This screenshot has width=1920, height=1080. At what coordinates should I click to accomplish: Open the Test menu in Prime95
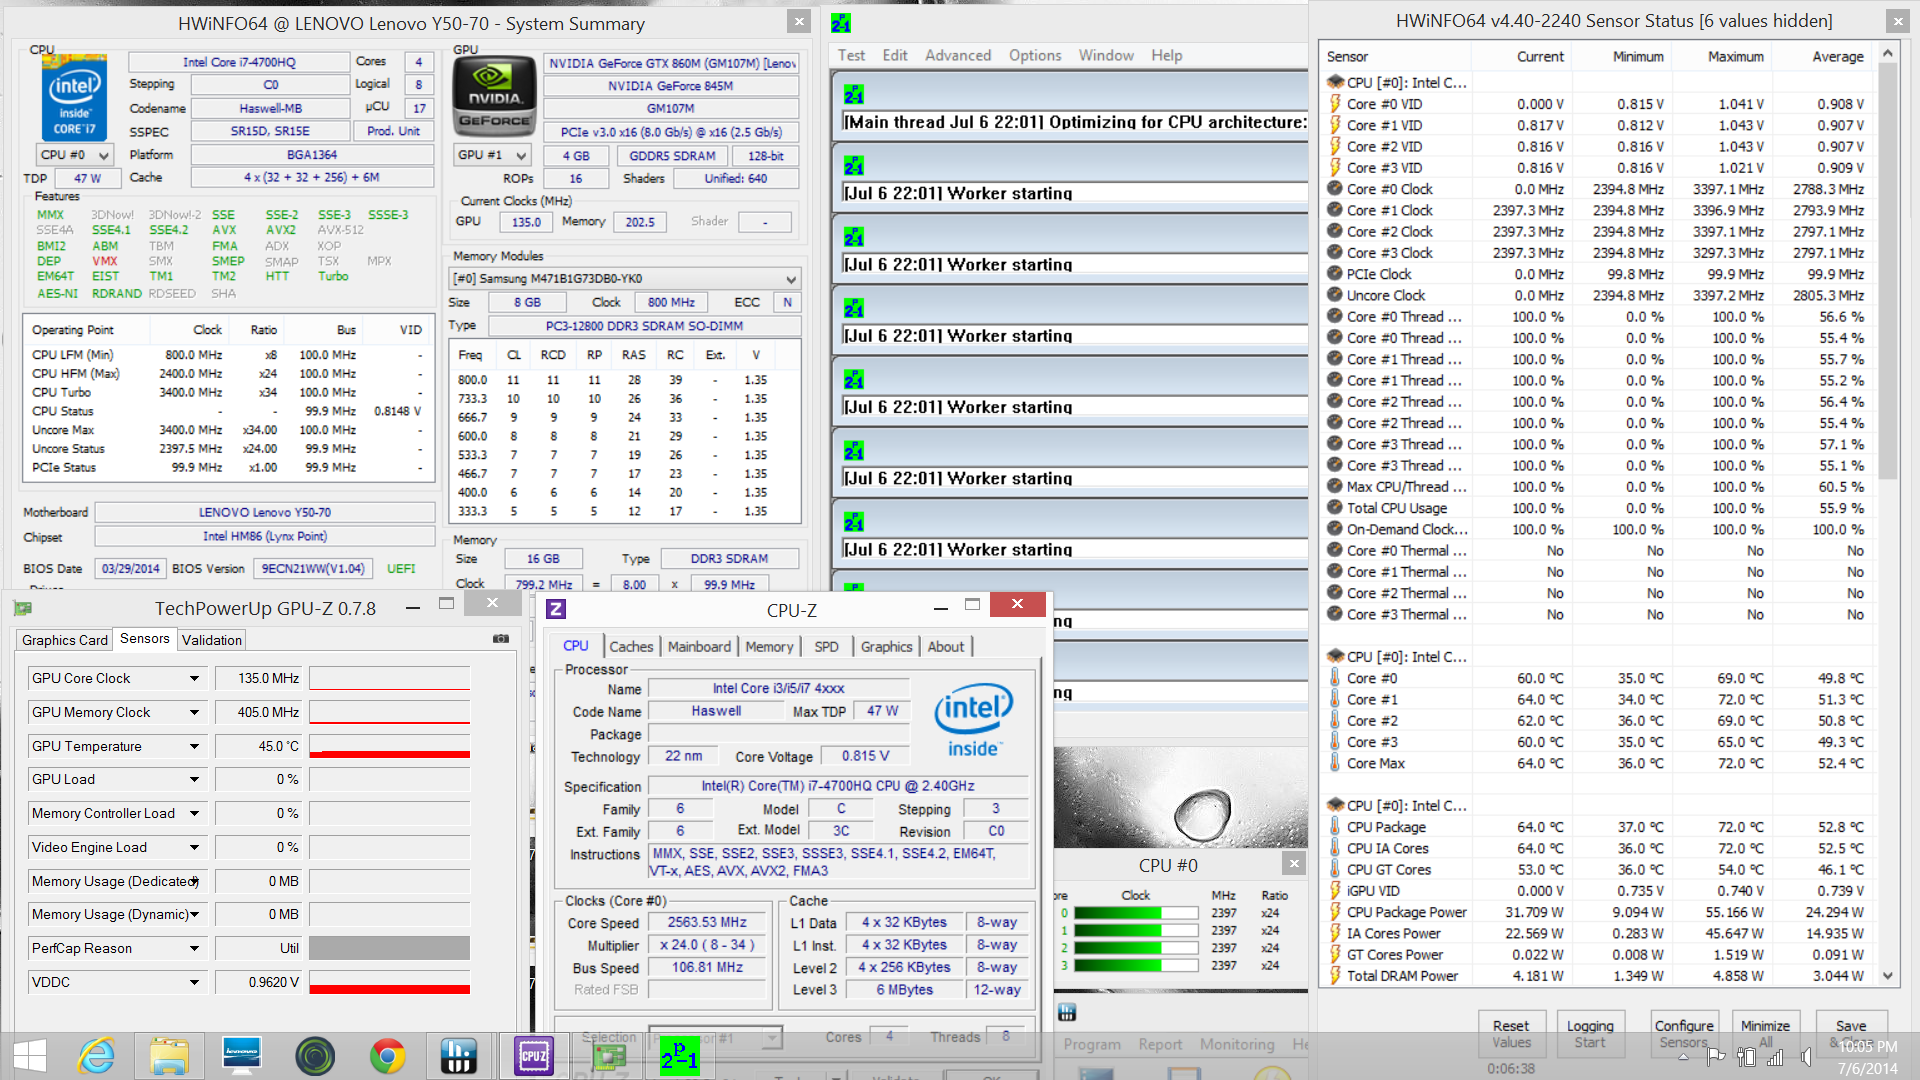tap(851, 55)
